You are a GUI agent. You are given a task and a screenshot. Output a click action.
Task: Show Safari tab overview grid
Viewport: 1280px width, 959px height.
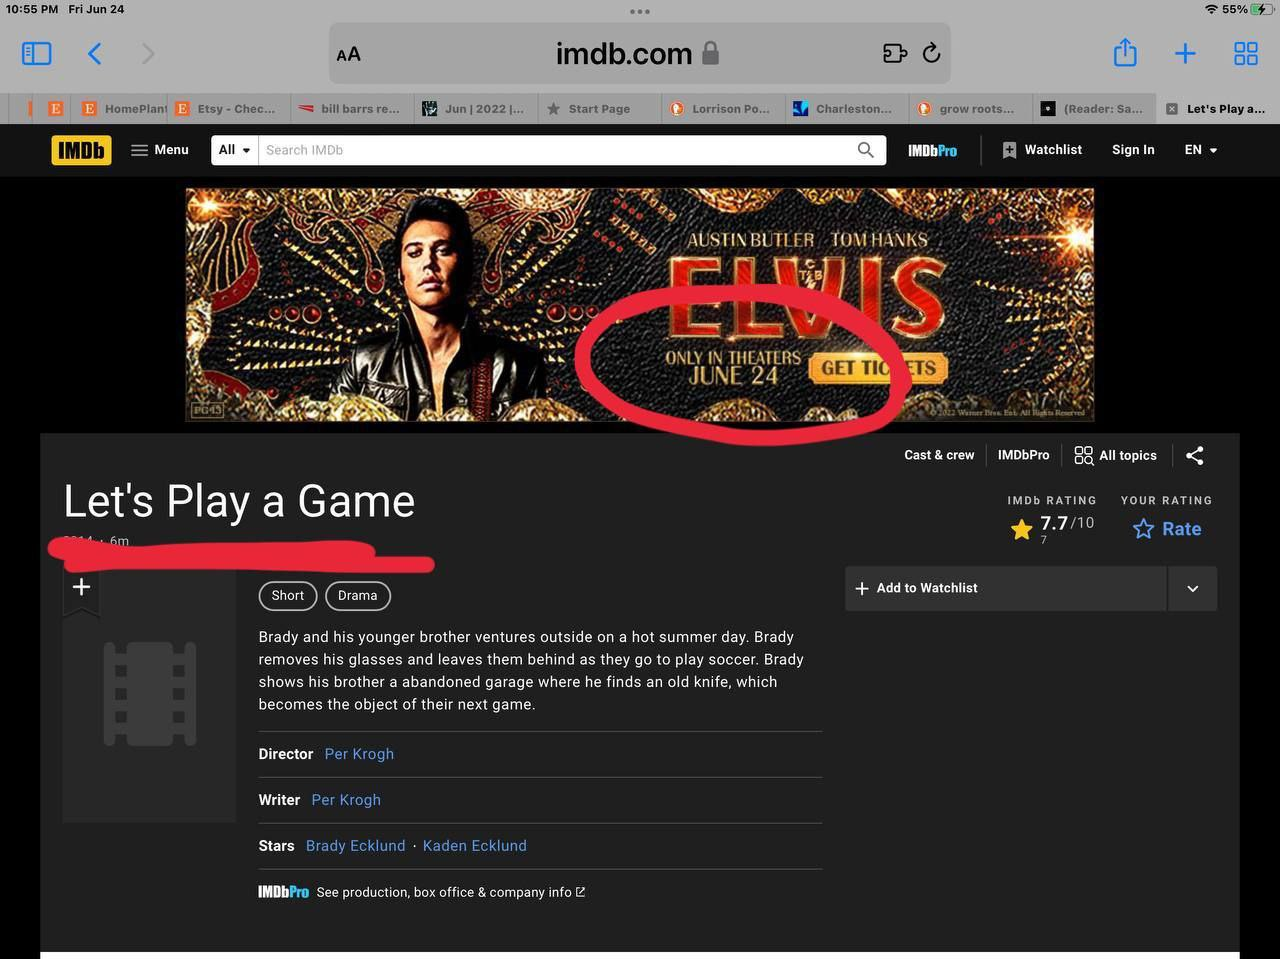click(x=1245, y=53)
